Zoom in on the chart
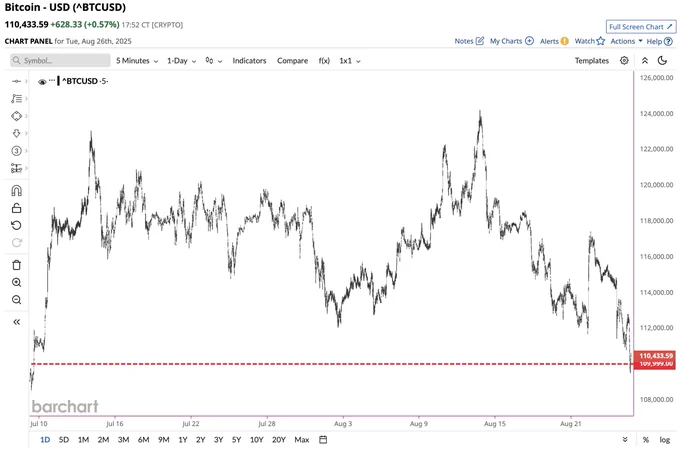The width and height of the screenshot is (680, 450). pos(16,283)
